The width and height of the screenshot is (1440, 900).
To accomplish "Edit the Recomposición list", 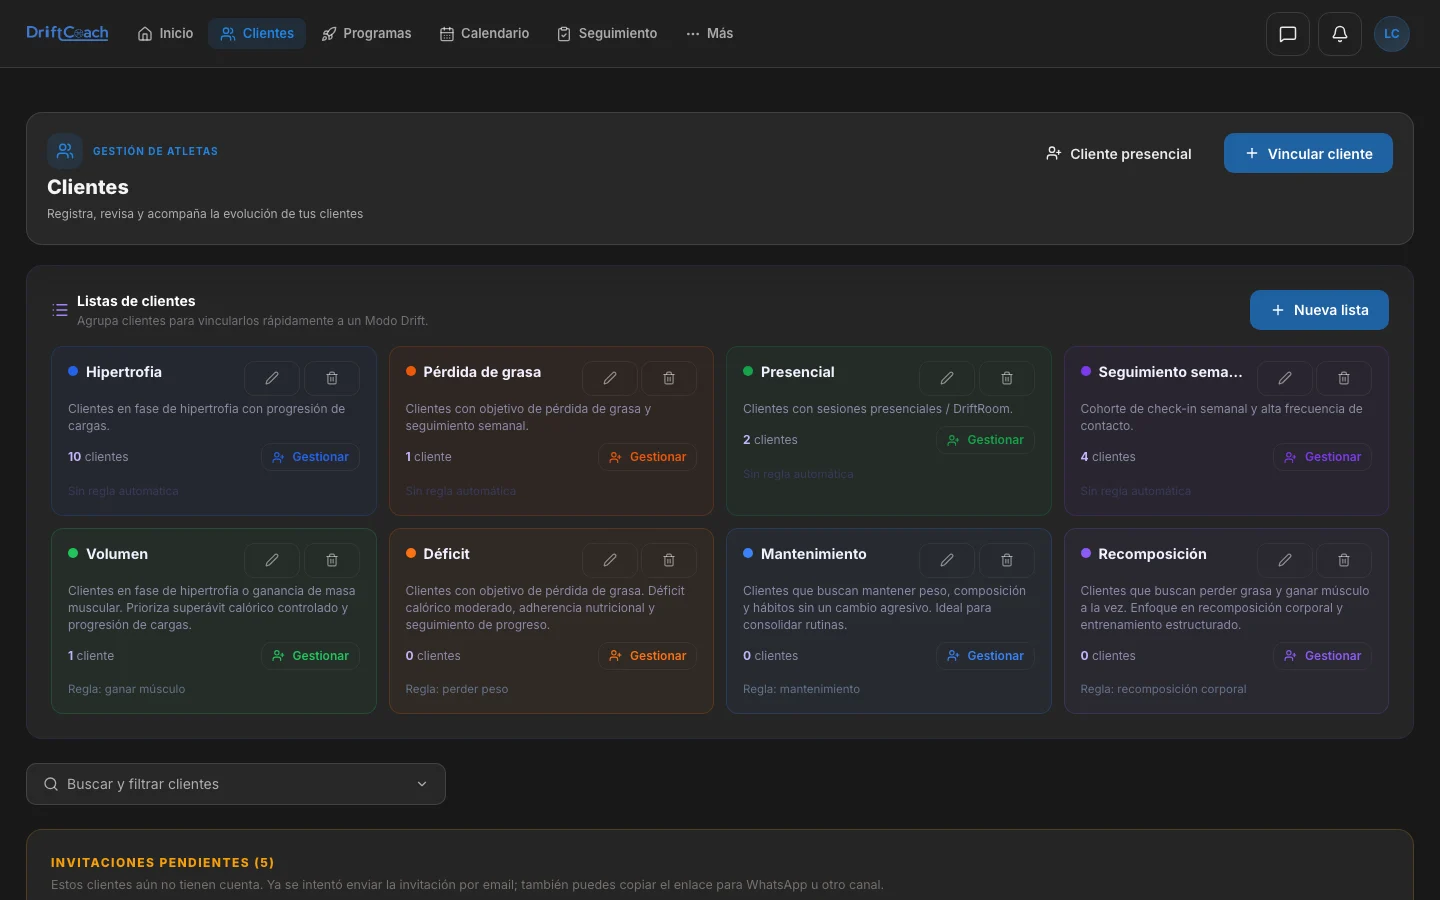I will (1285, 560).
